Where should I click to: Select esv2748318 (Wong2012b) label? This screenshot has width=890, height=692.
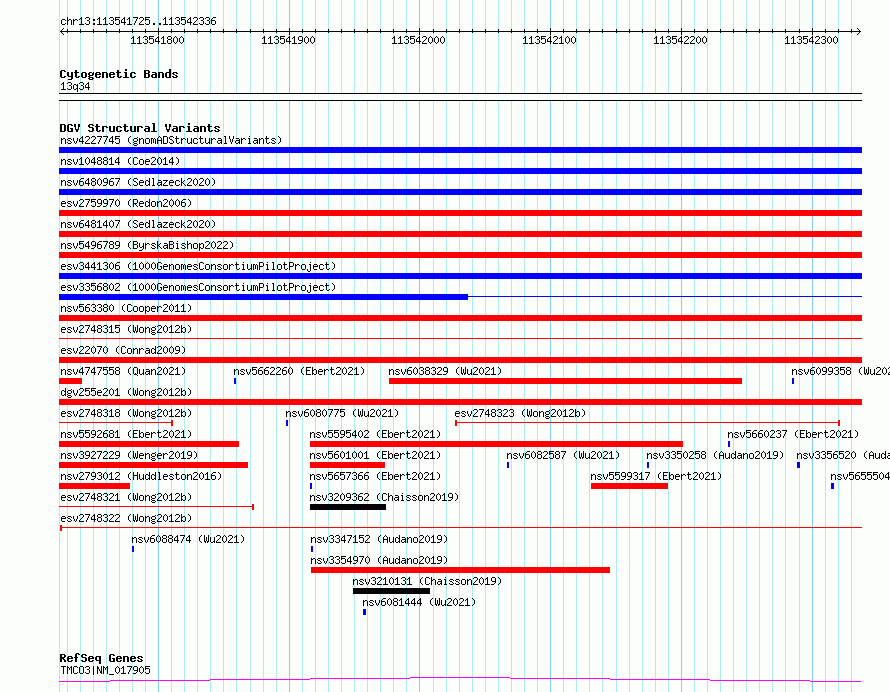126,413
